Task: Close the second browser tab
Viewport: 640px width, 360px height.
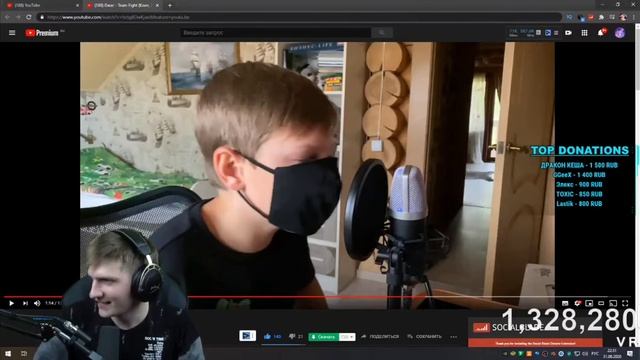Action: [157, 5]
